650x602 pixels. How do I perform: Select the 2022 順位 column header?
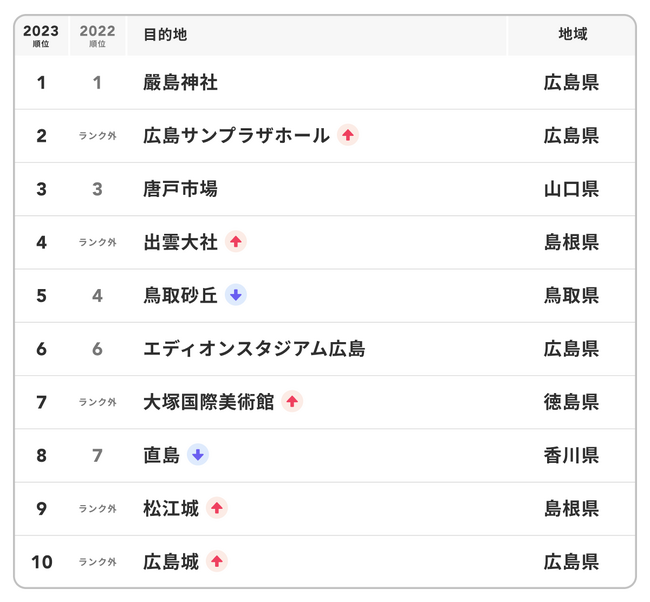click(x=97, y=35)
